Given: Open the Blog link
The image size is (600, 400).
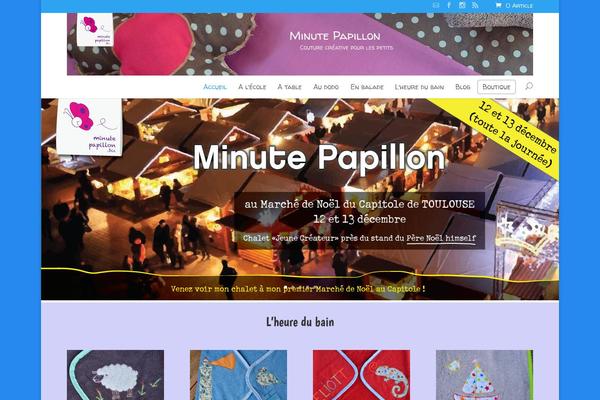Looking at the screenshot, I should (463, 87).
